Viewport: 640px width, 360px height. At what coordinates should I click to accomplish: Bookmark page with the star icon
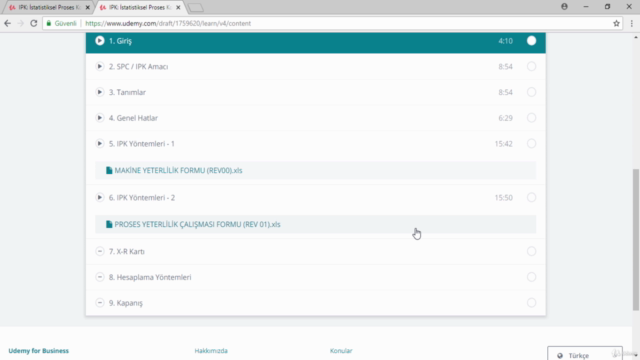[616, 23]
